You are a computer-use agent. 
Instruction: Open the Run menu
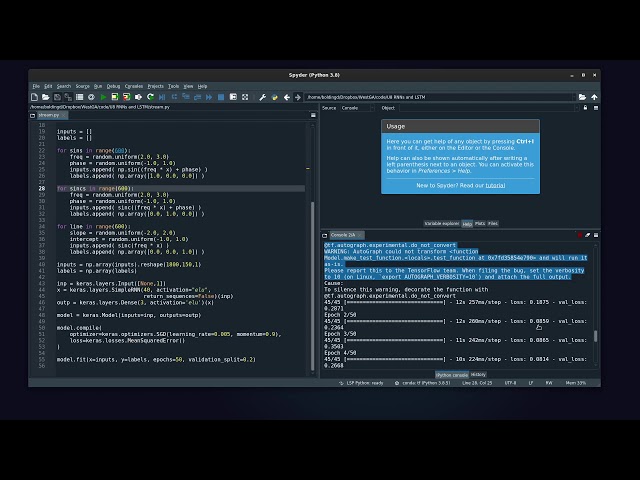[x=98, y=87]
